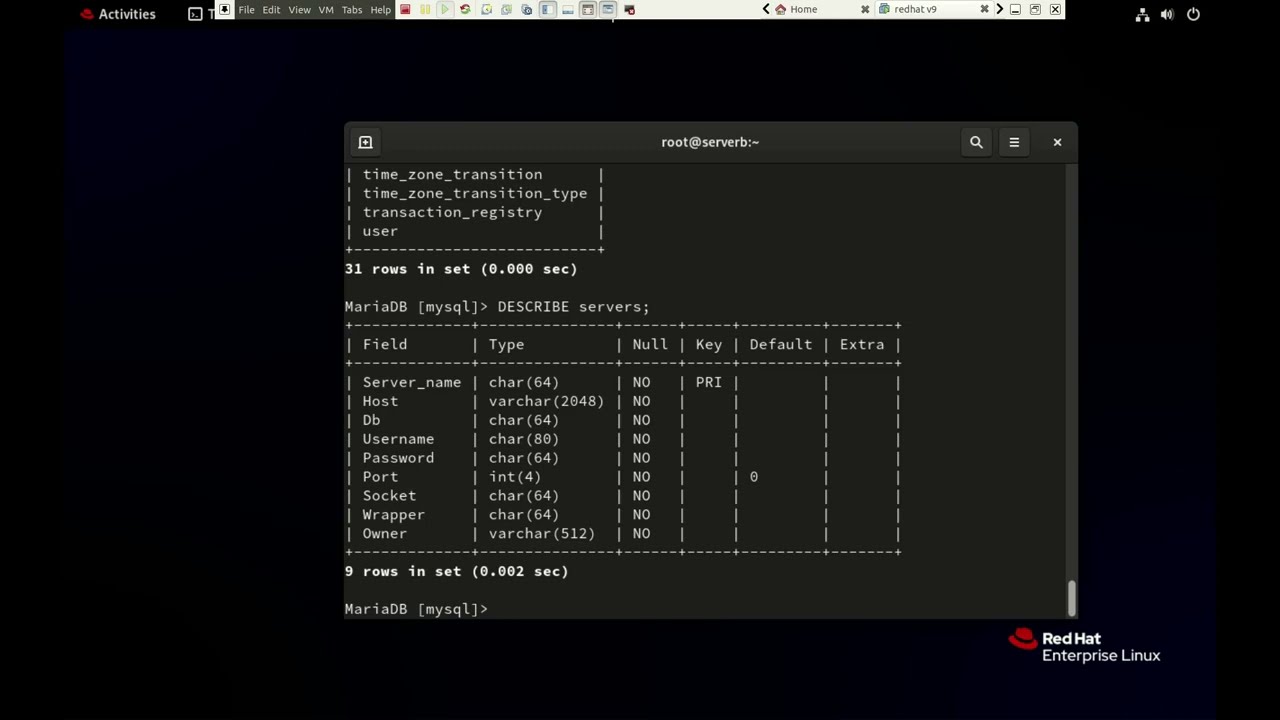Open the terminal hamburger menu

point(1014,142)
